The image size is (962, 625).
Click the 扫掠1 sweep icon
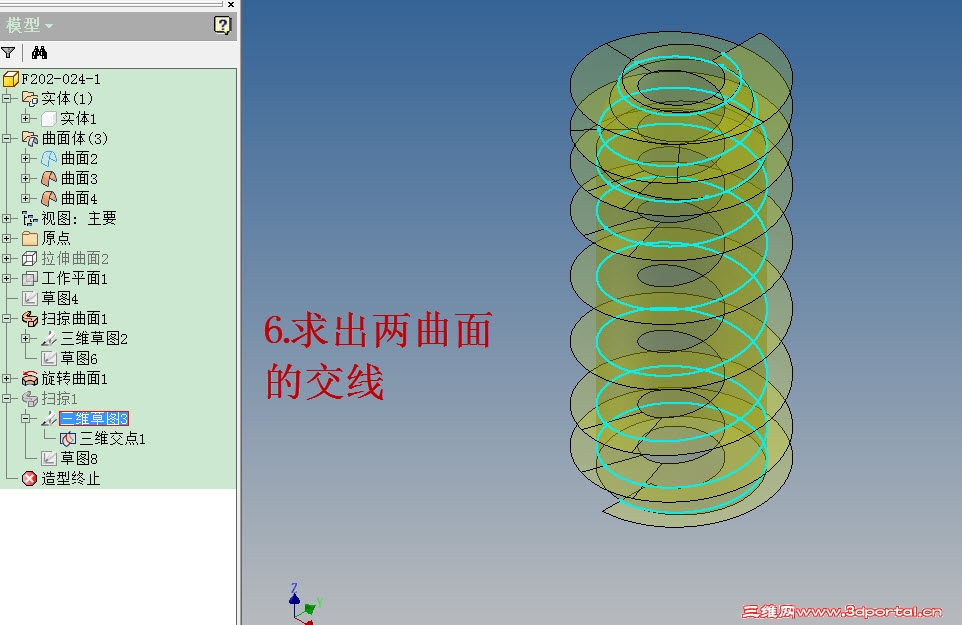[x=29, y=399]
